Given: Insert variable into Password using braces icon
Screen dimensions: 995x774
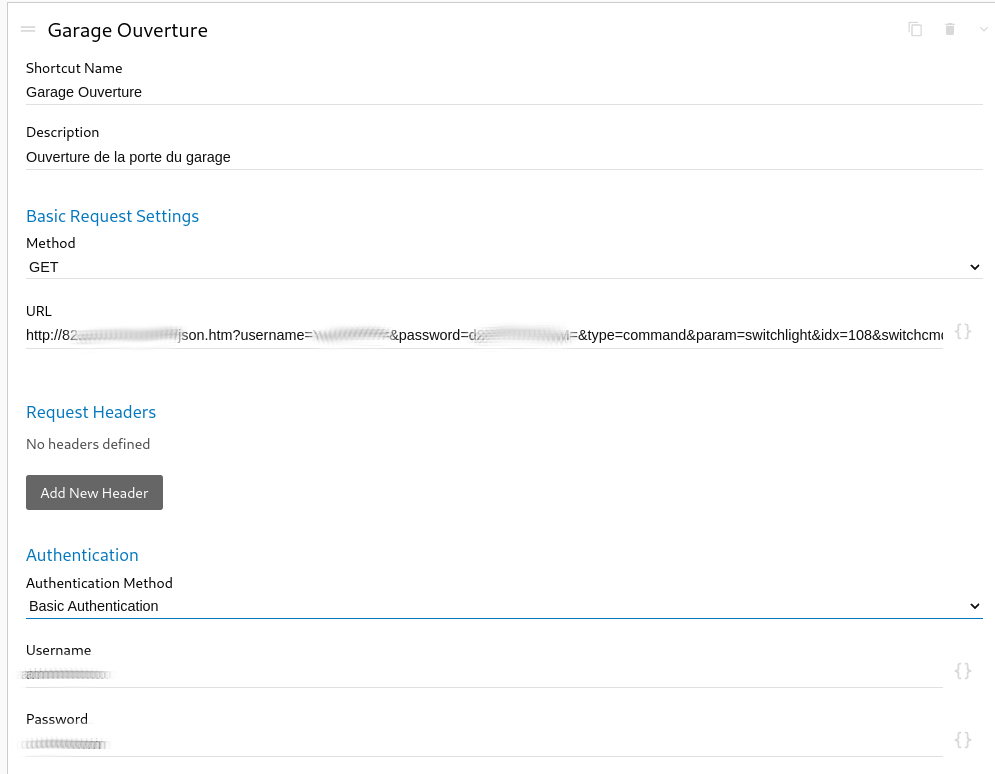Looking at the screenshot, I should [963, 740].
